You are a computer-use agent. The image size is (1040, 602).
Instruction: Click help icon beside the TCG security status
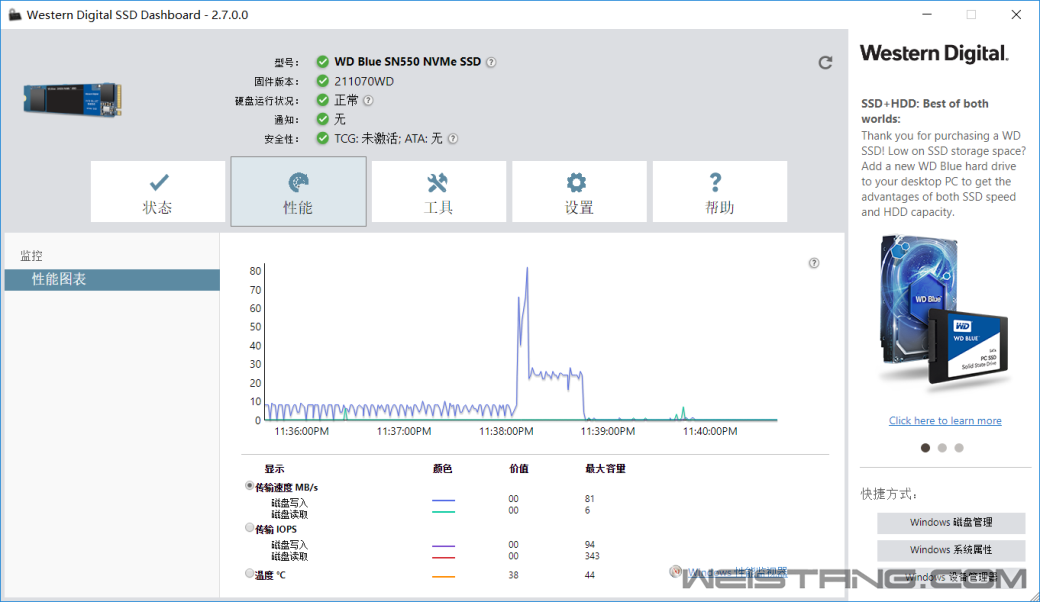pyautogui.click(x=453, y=139)
